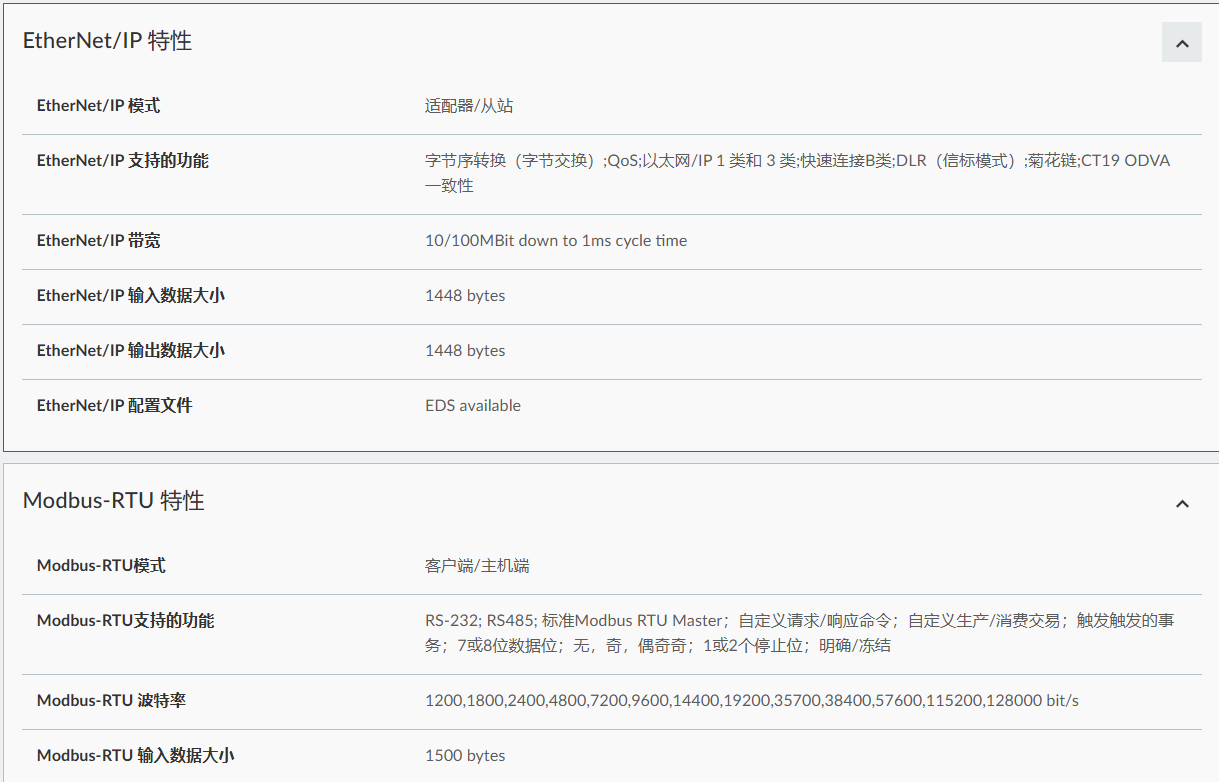Click the Modbus-RTU 特性 section heading
The width and height of the screenshot is (1219, 782).
tap(113, 501)
